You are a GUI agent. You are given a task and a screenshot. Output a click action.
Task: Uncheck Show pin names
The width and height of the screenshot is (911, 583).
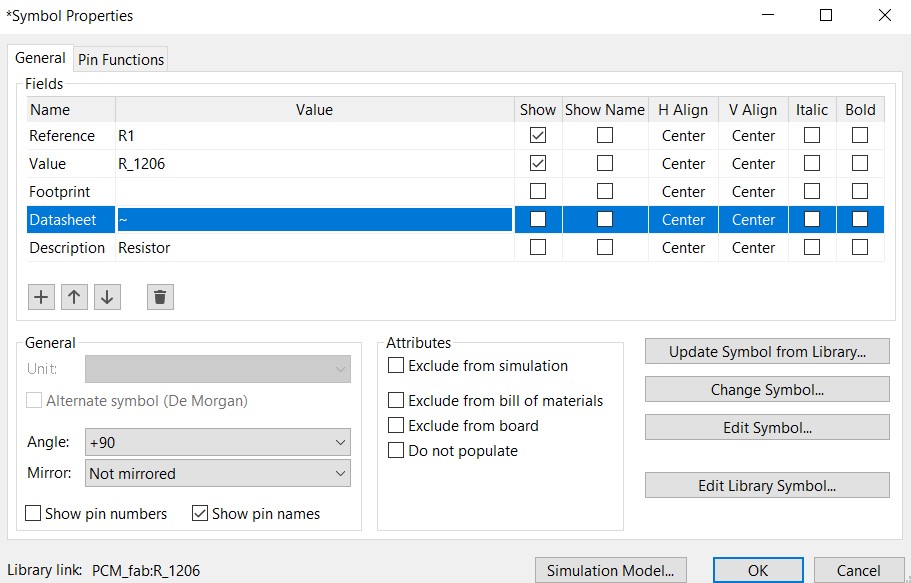200,514
